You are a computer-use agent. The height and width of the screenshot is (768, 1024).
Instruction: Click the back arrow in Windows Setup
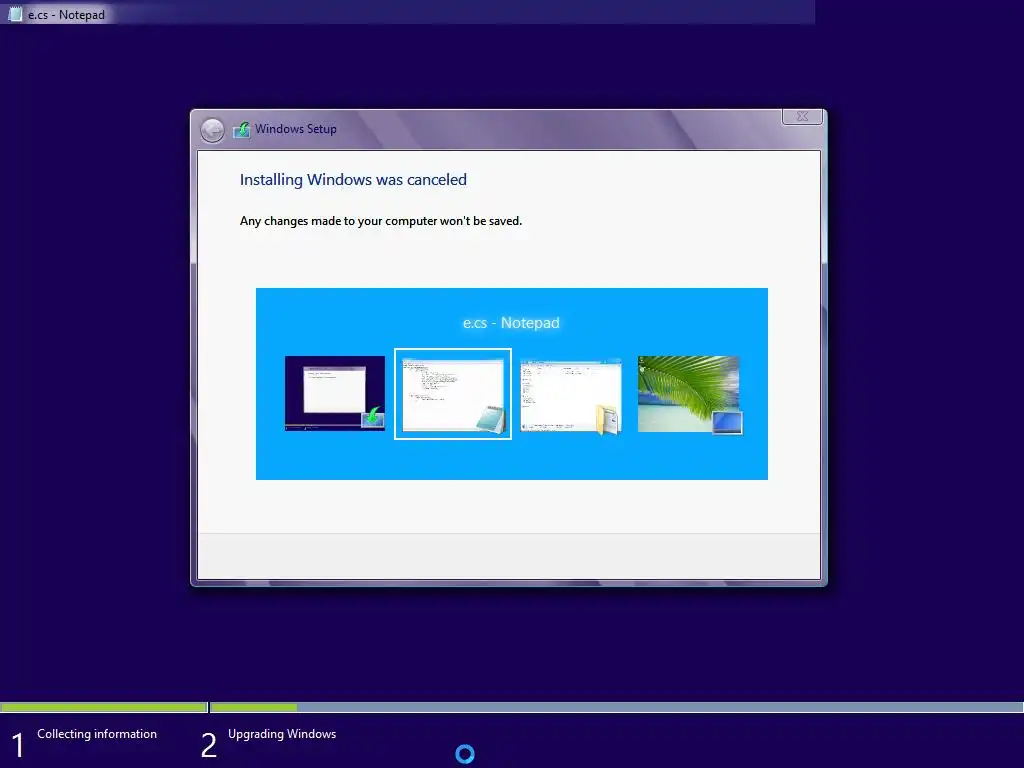coord(212,130)
